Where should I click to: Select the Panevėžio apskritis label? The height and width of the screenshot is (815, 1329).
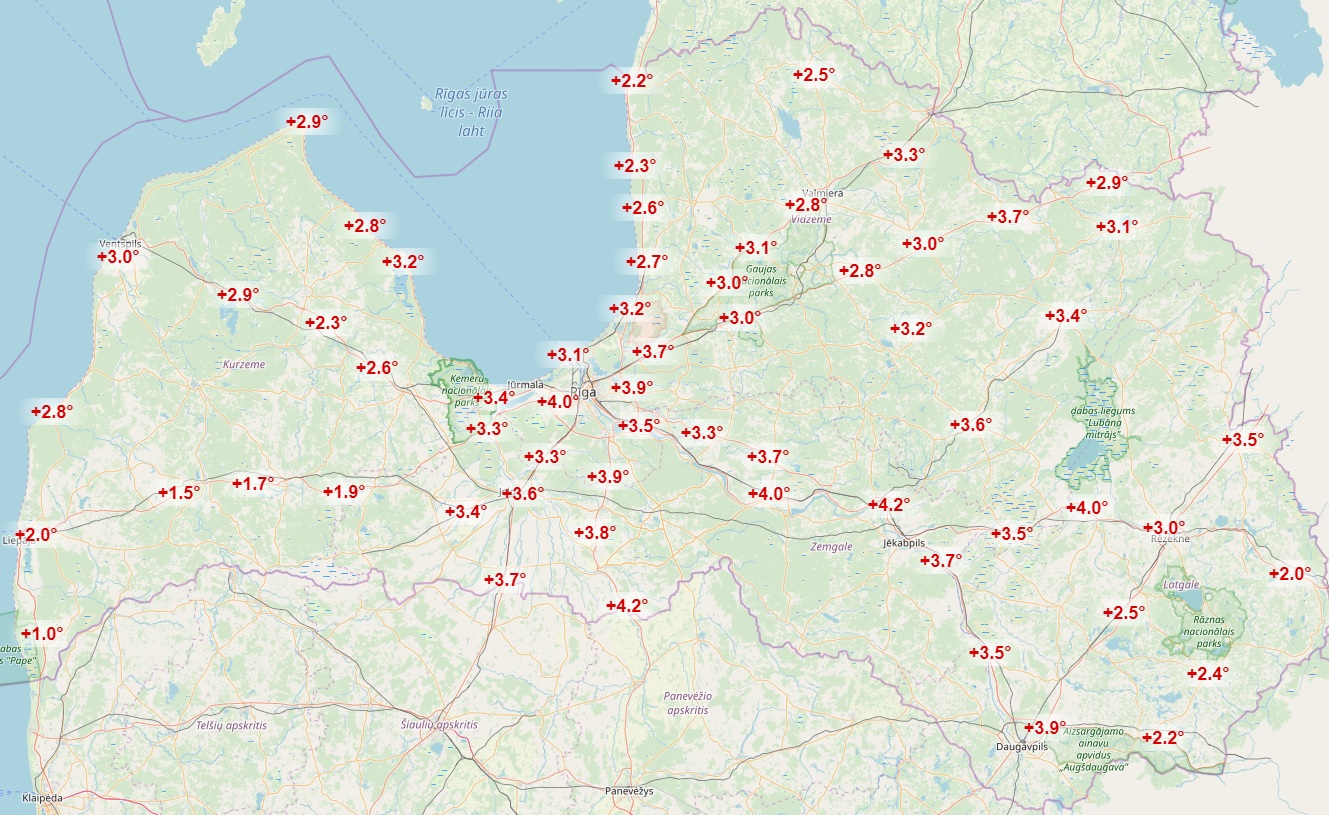pyautogui.click(x=688, y=702)
